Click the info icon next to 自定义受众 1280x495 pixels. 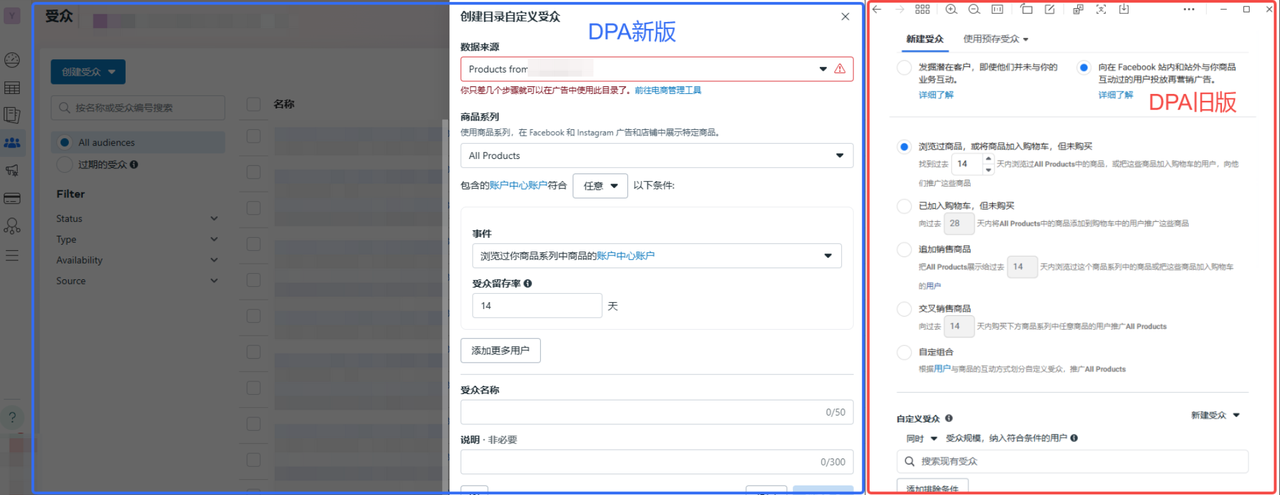949,418
